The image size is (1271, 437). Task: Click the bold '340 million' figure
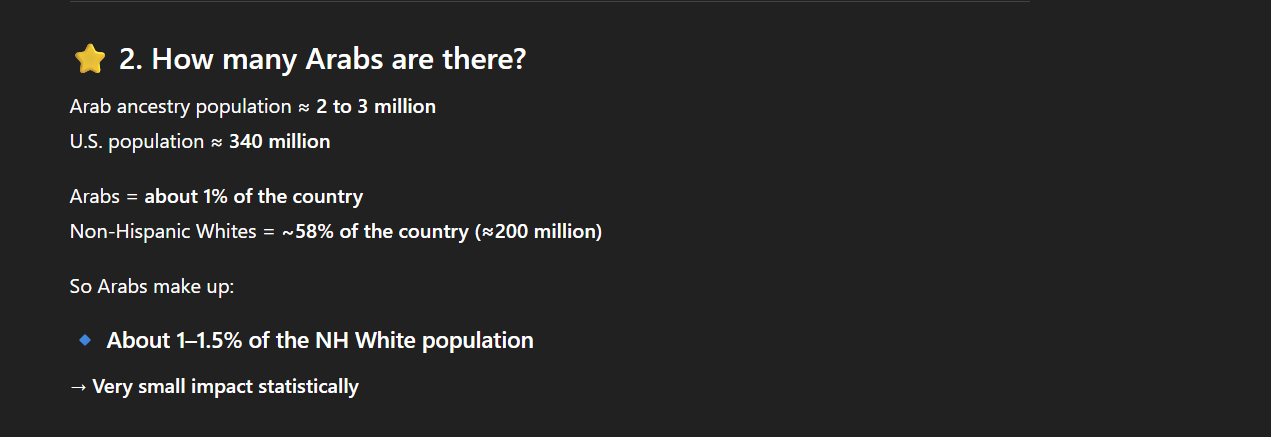(279, 141)
